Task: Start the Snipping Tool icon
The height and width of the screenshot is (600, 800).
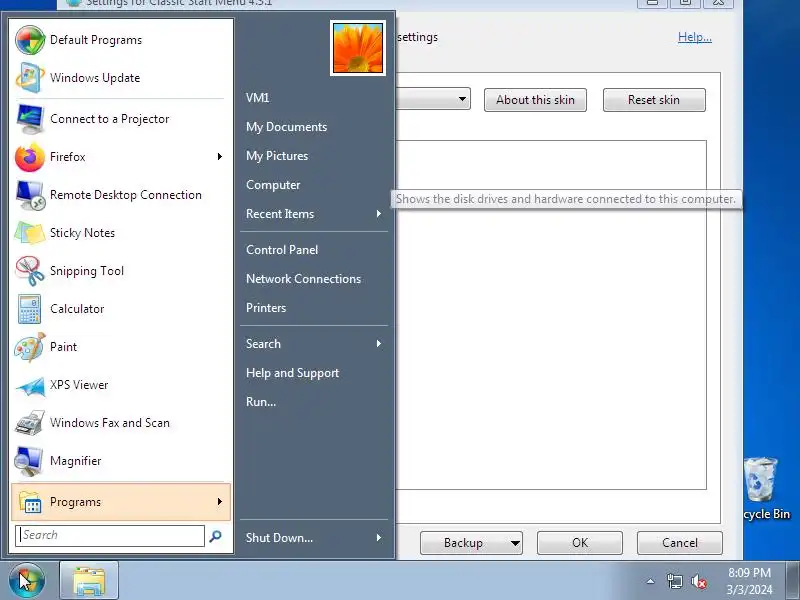Action: tap(30, 271)
